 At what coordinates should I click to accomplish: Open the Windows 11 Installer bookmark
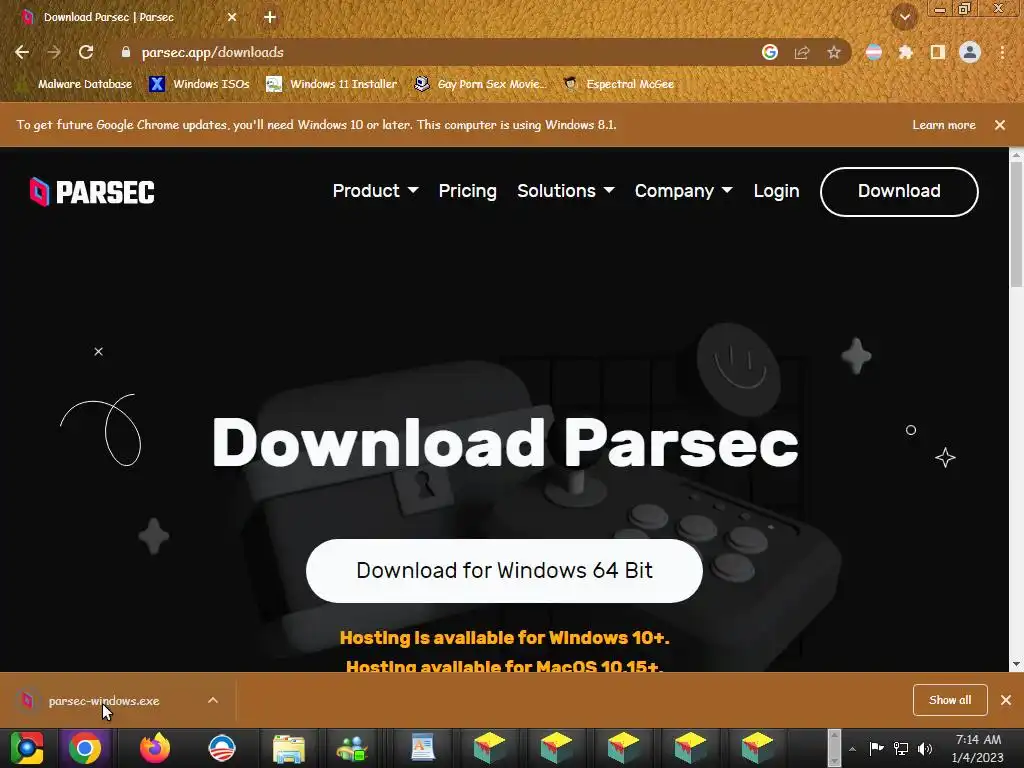tap(332, 84)
